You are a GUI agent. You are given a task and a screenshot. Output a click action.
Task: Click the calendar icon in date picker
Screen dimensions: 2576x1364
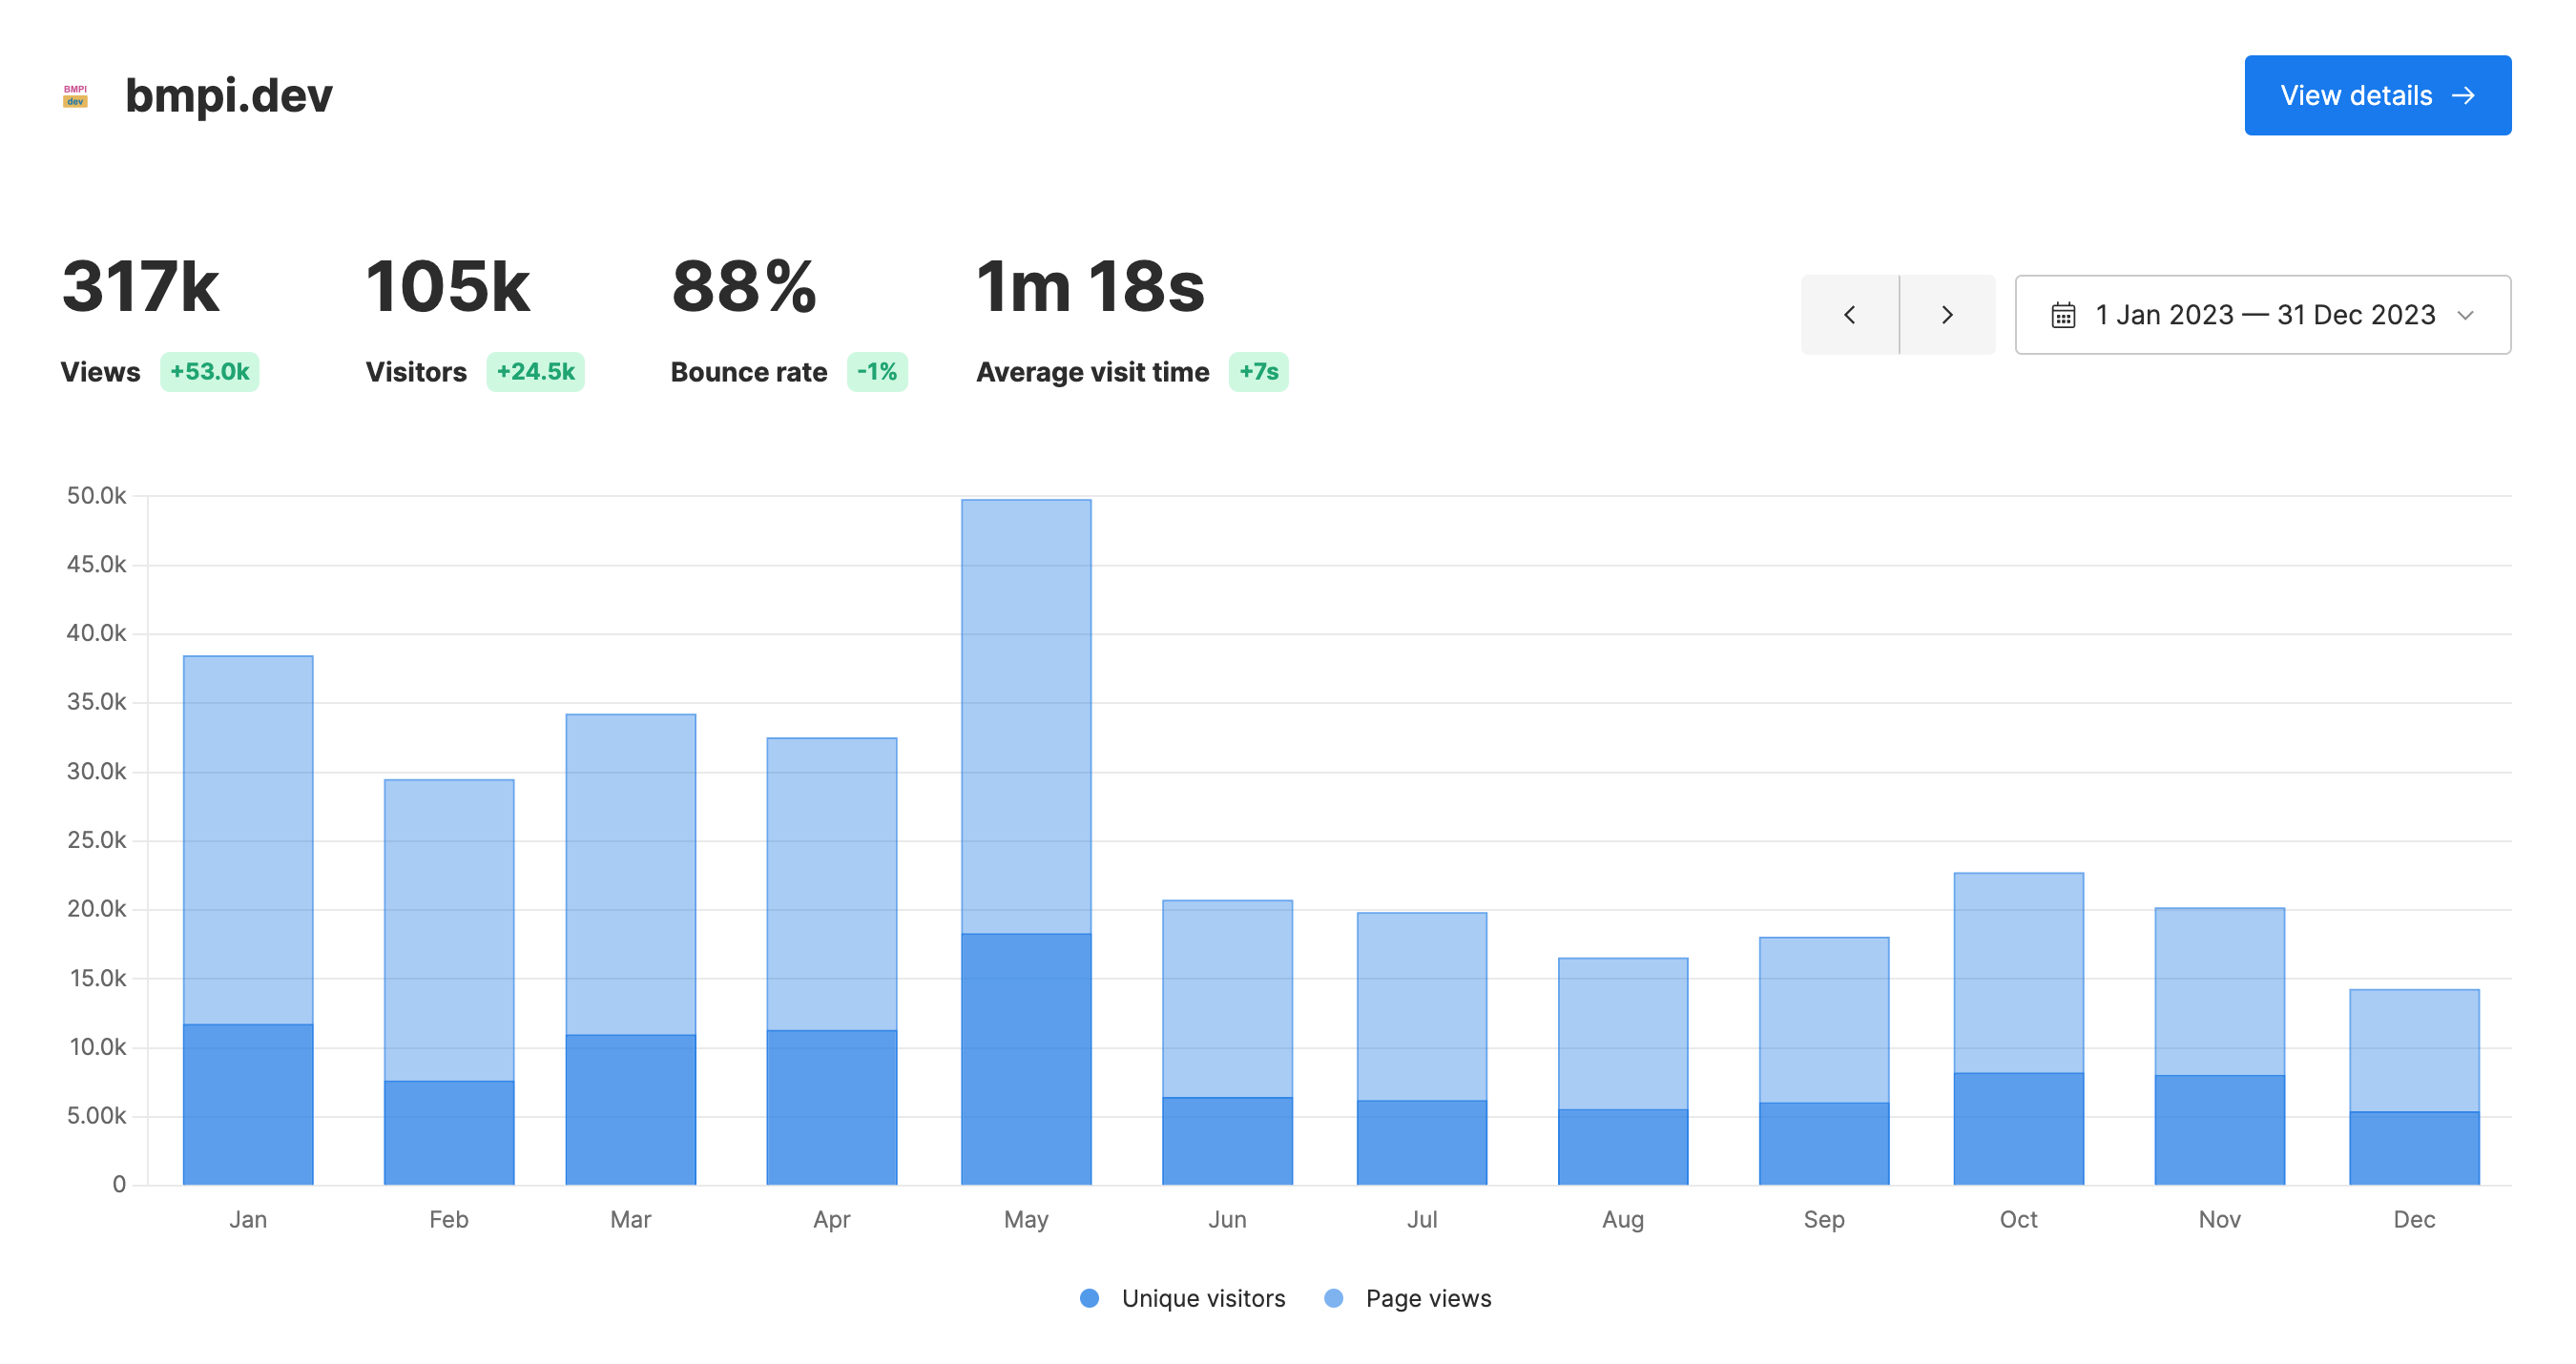pyautogui.click(x=2063, y=315)
